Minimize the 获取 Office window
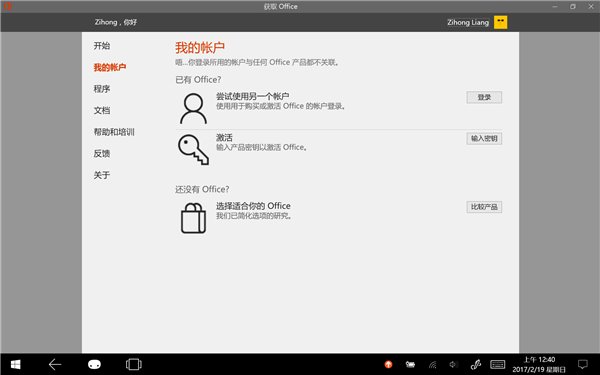The image size is (600, 375). (x=555, y=7)
